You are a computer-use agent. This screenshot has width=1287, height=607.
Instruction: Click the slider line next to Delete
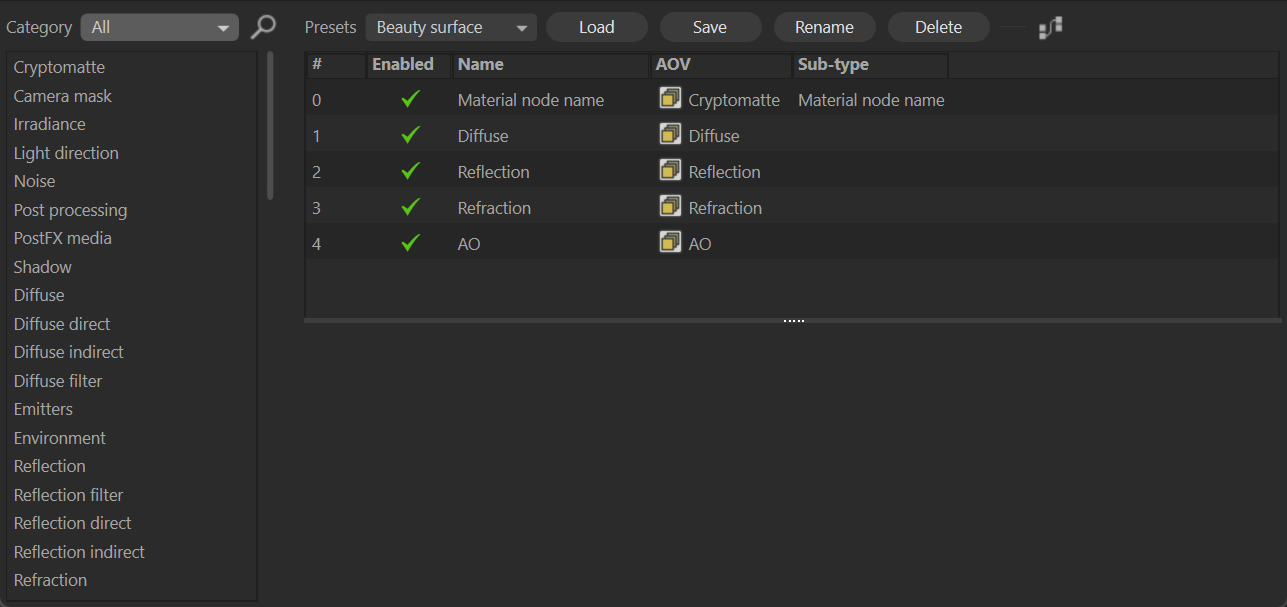click(x=1013, y=28)
